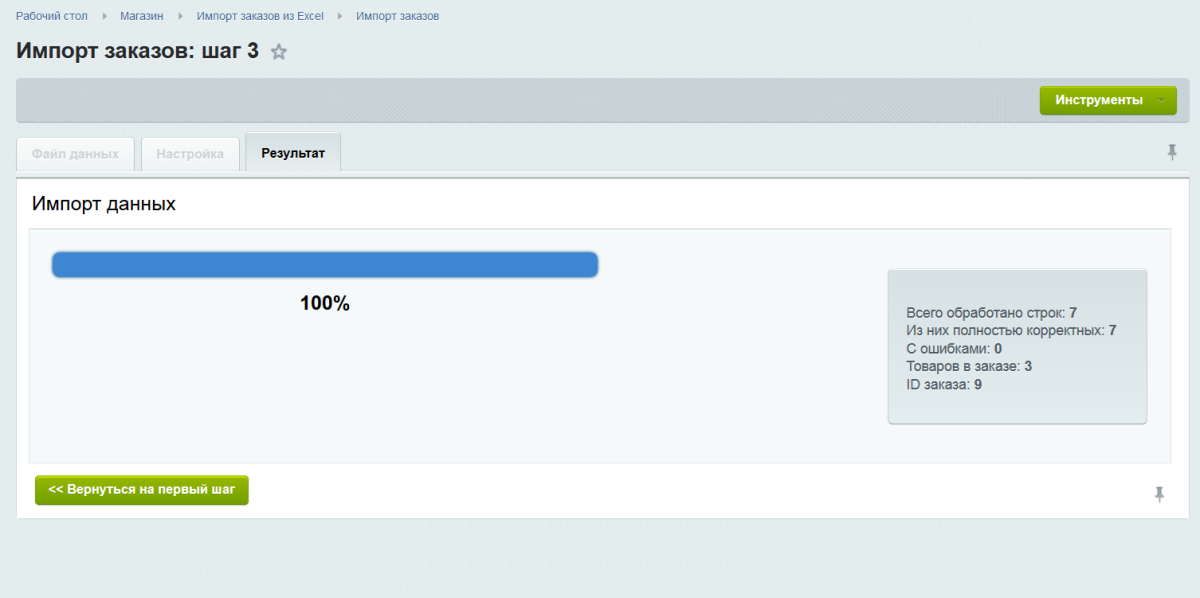Open the Инструменты dropdown arrow
The width and height of the screenshot is (1200, 598).
(x=1161, y=100)
